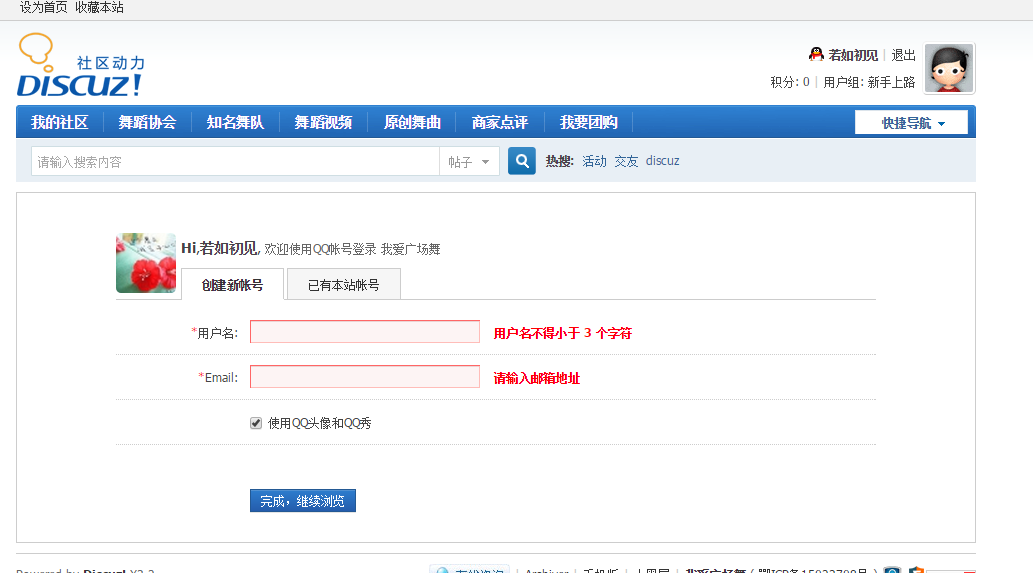Open 原创舞曲 in the navigation bar
This screenshot has height=573, width=1033.
[412, 123]
